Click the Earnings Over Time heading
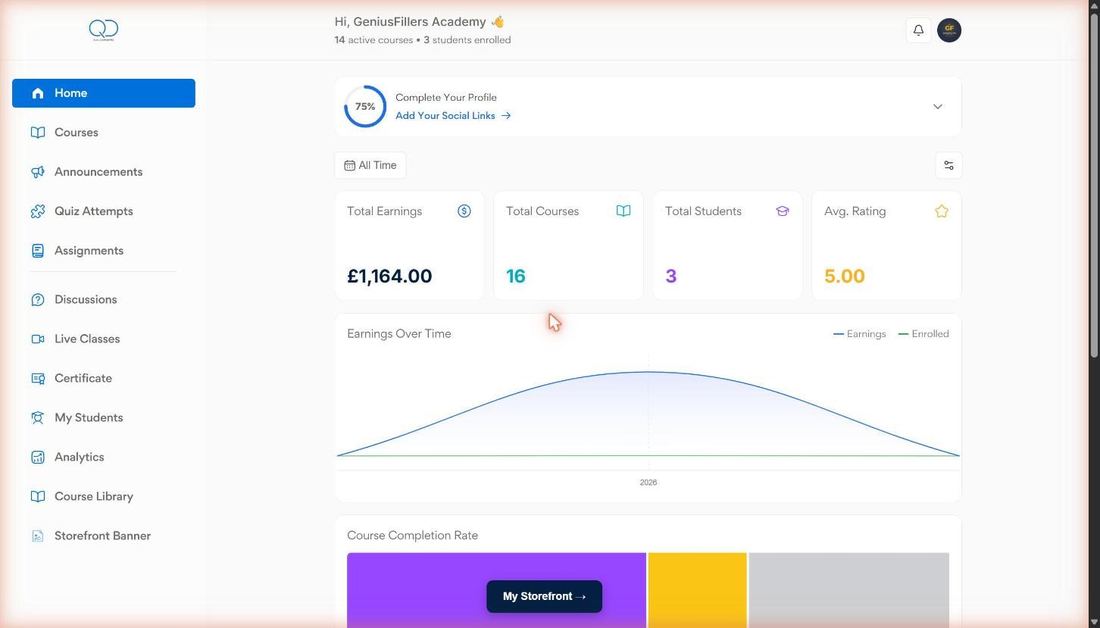The width and height of the screenshot is (1100, 628). 399,334
